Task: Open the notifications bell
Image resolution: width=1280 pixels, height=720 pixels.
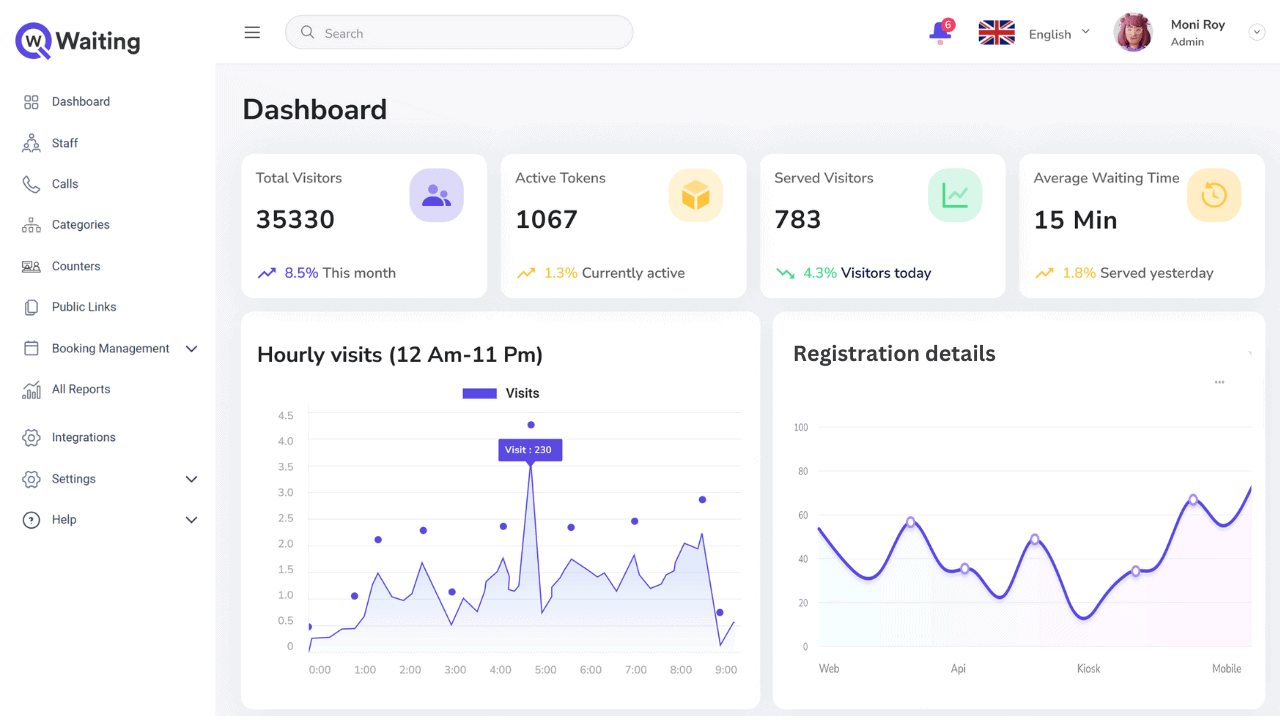Action: pyautogui.click(x=938, y=32)
